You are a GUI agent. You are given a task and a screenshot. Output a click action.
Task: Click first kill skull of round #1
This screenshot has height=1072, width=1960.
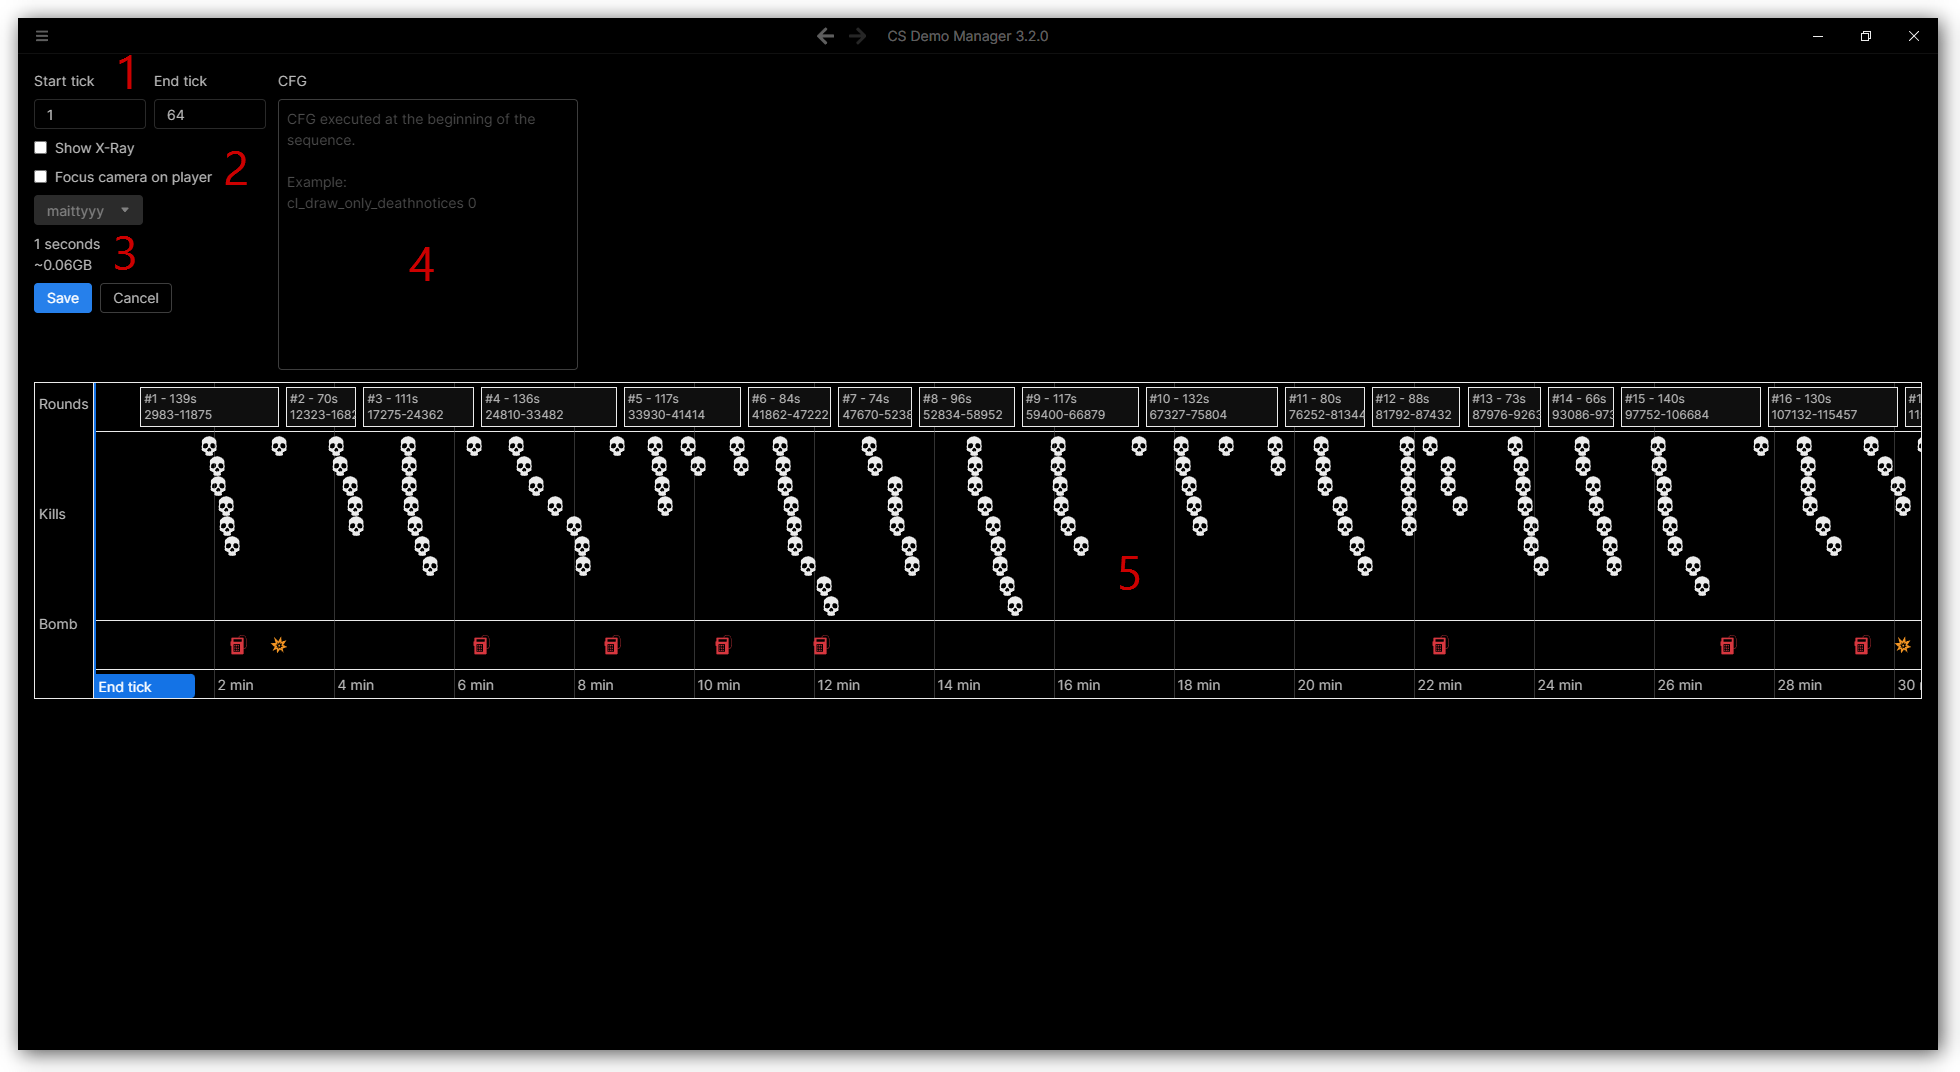209,446
